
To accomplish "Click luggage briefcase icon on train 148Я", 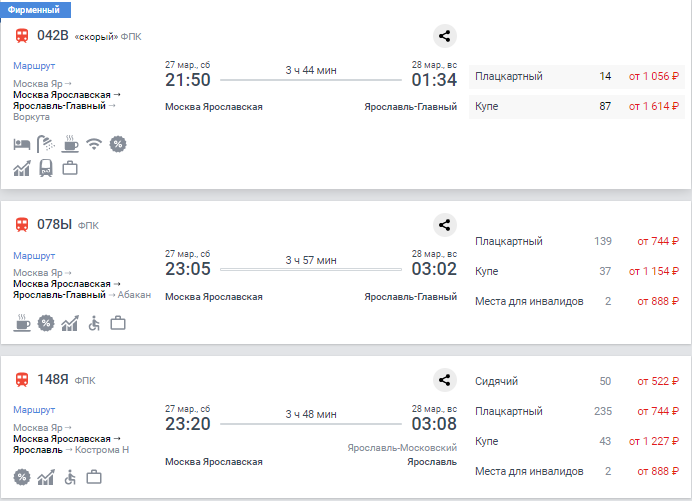I will (x=94, y=478).
